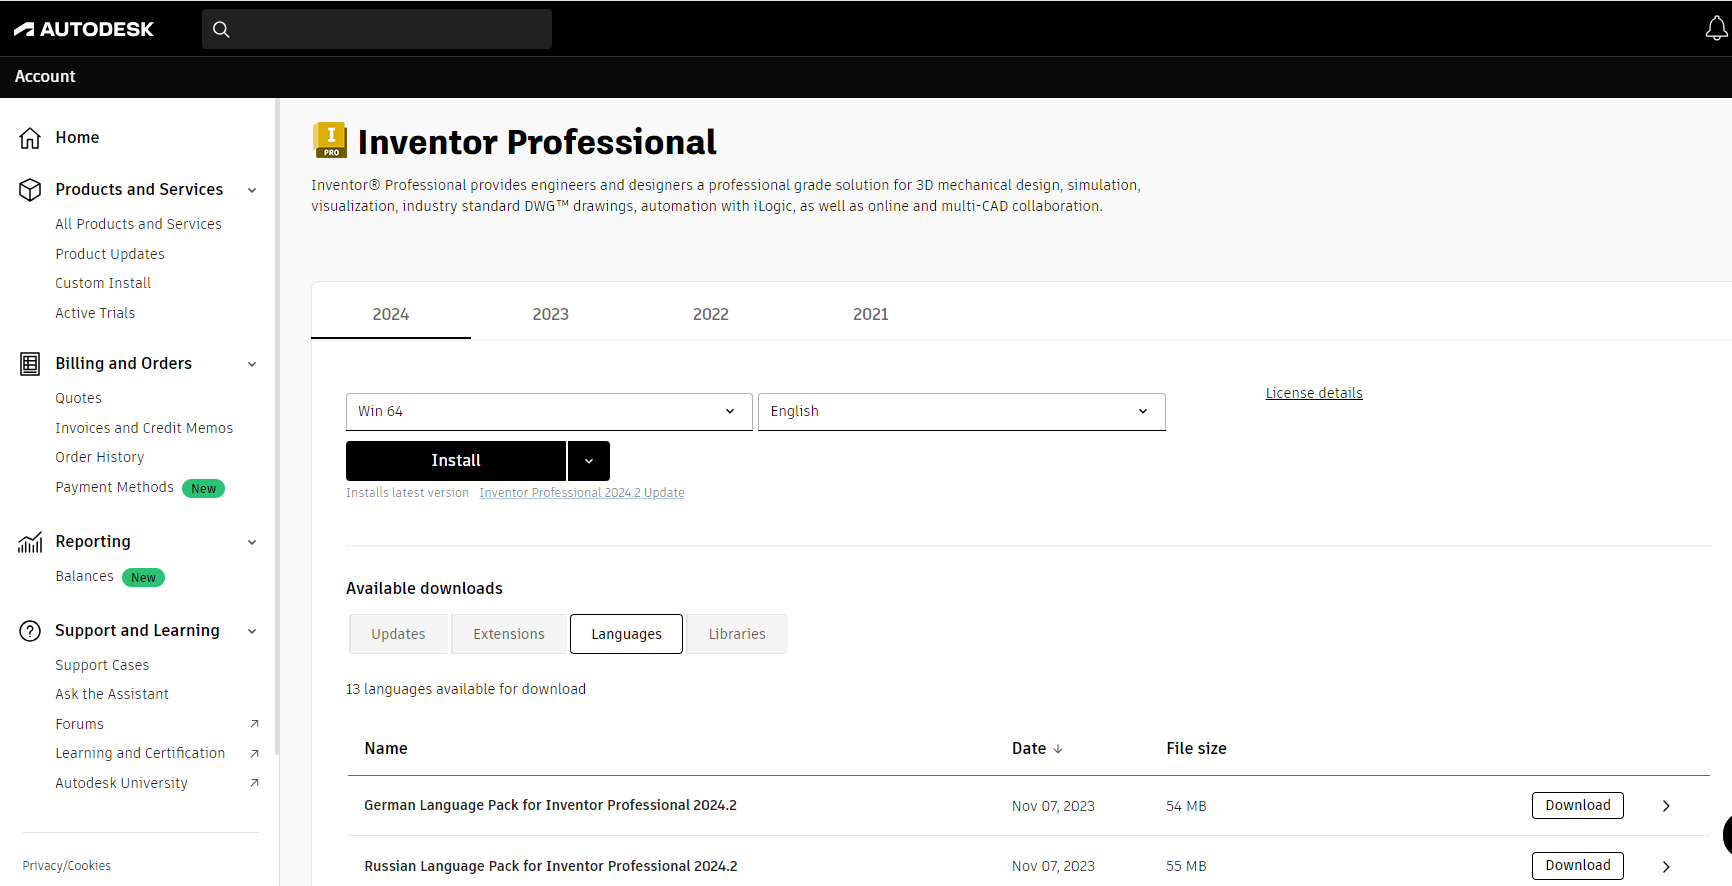Open Learning and Certification link

(x=141, y=753)
